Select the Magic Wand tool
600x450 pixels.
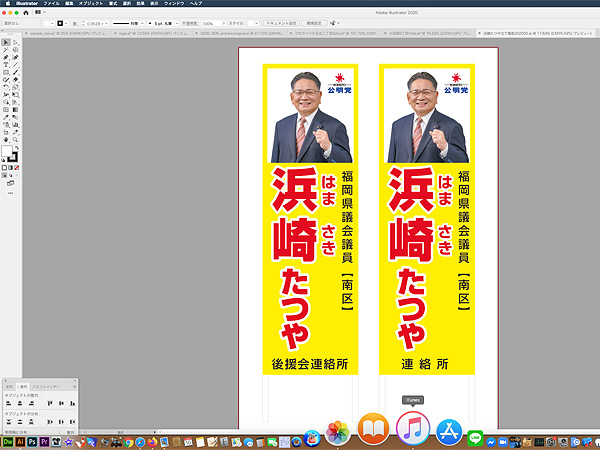click(x=6, y=50)
